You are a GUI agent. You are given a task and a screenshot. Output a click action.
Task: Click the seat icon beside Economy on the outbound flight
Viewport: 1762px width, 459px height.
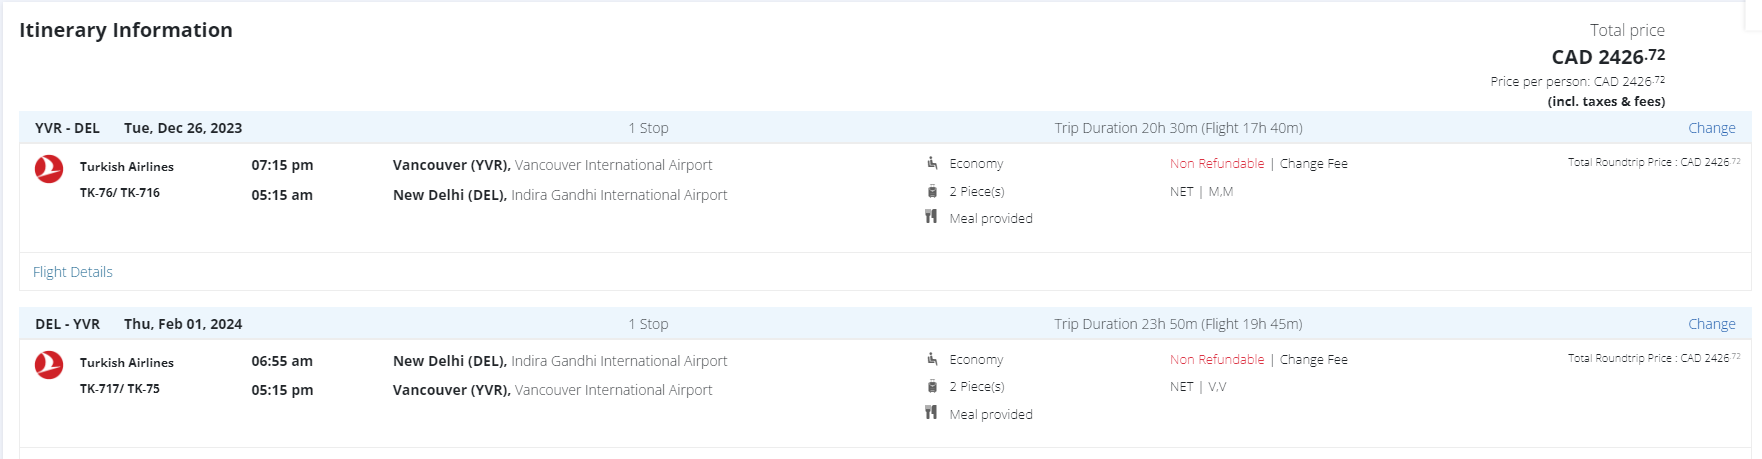[x=932, y=163]
